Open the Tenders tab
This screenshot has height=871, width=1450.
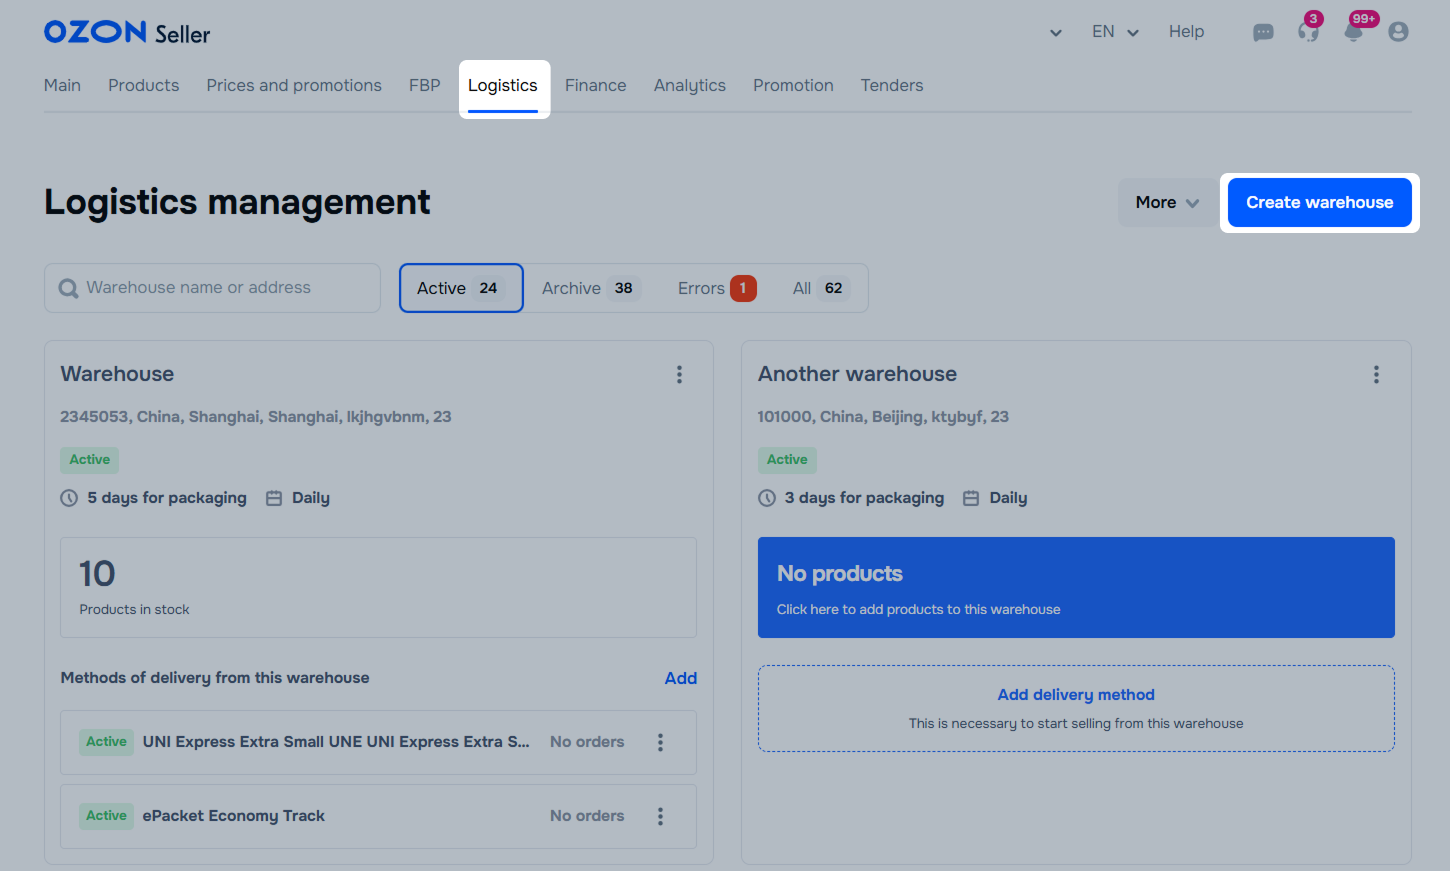pos(892,86)
